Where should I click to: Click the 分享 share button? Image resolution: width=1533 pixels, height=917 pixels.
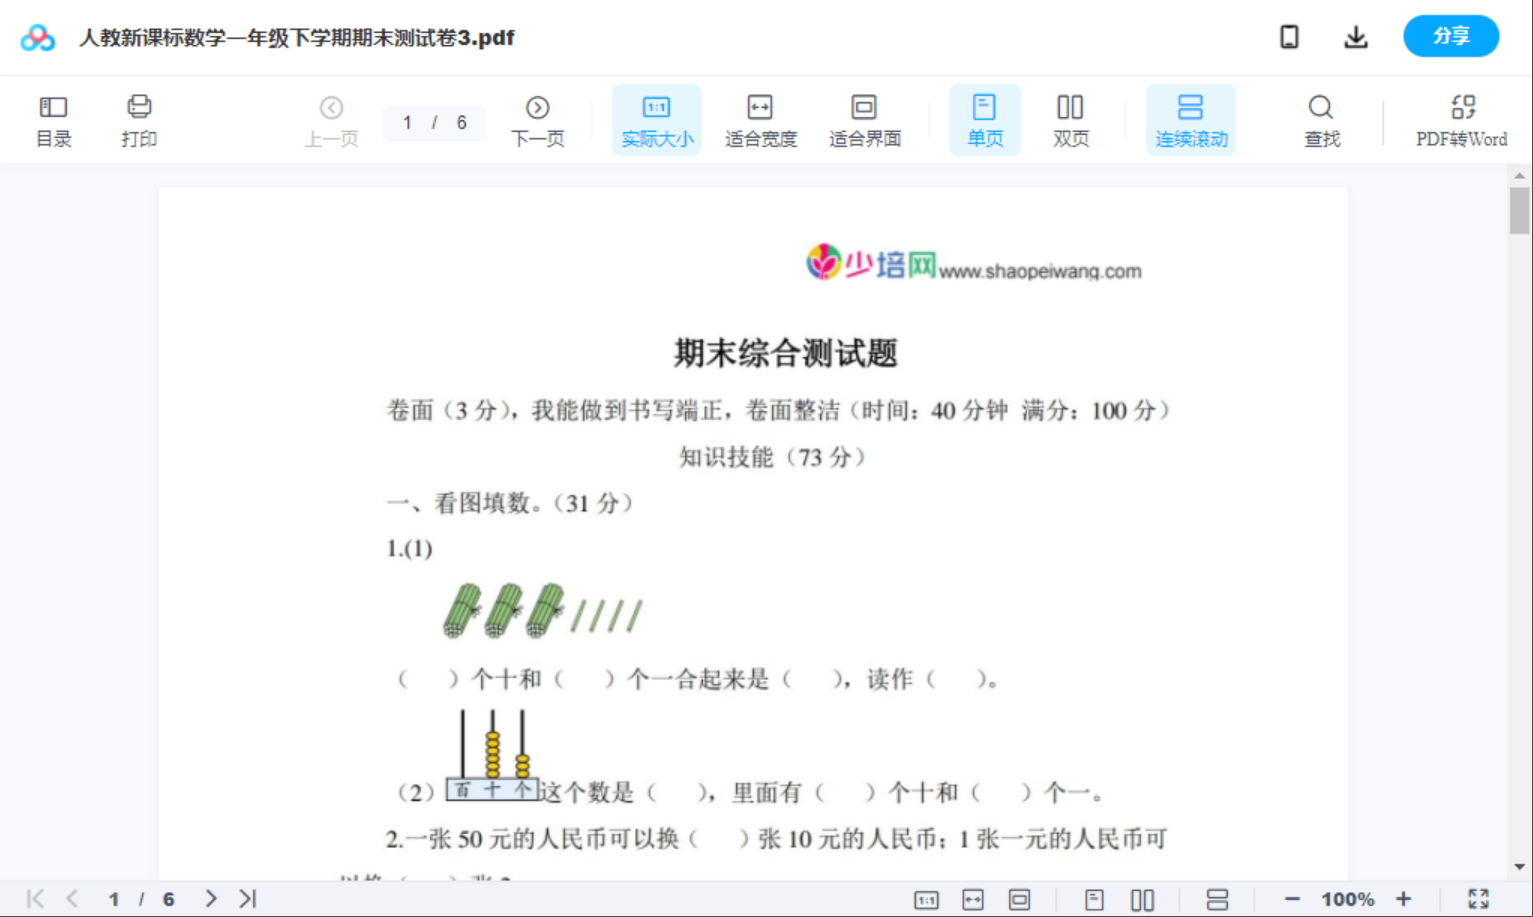pos(1451,36)
